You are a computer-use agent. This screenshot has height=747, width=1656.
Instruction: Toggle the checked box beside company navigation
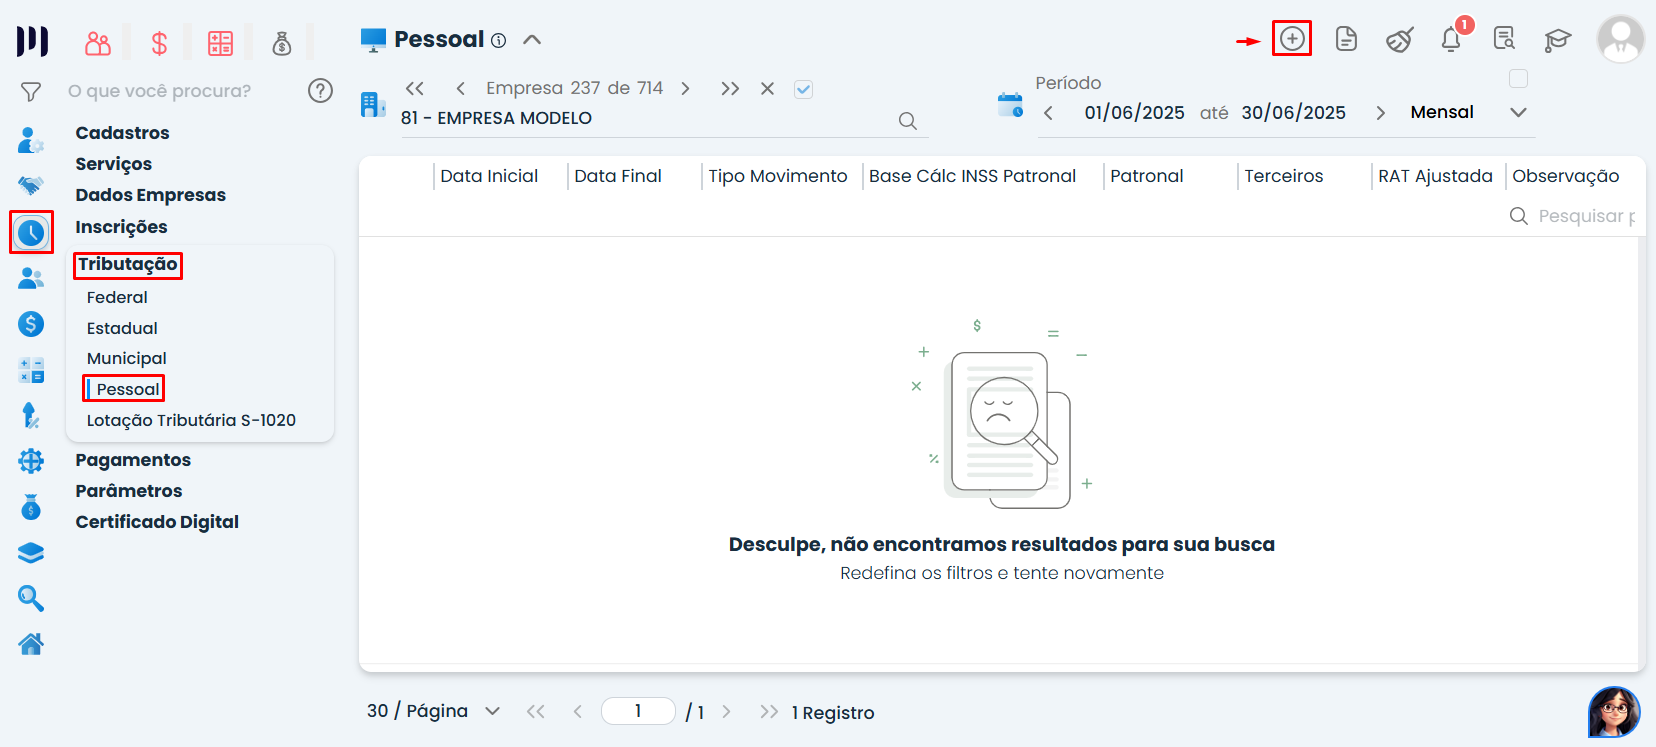[x=803, y=89]
